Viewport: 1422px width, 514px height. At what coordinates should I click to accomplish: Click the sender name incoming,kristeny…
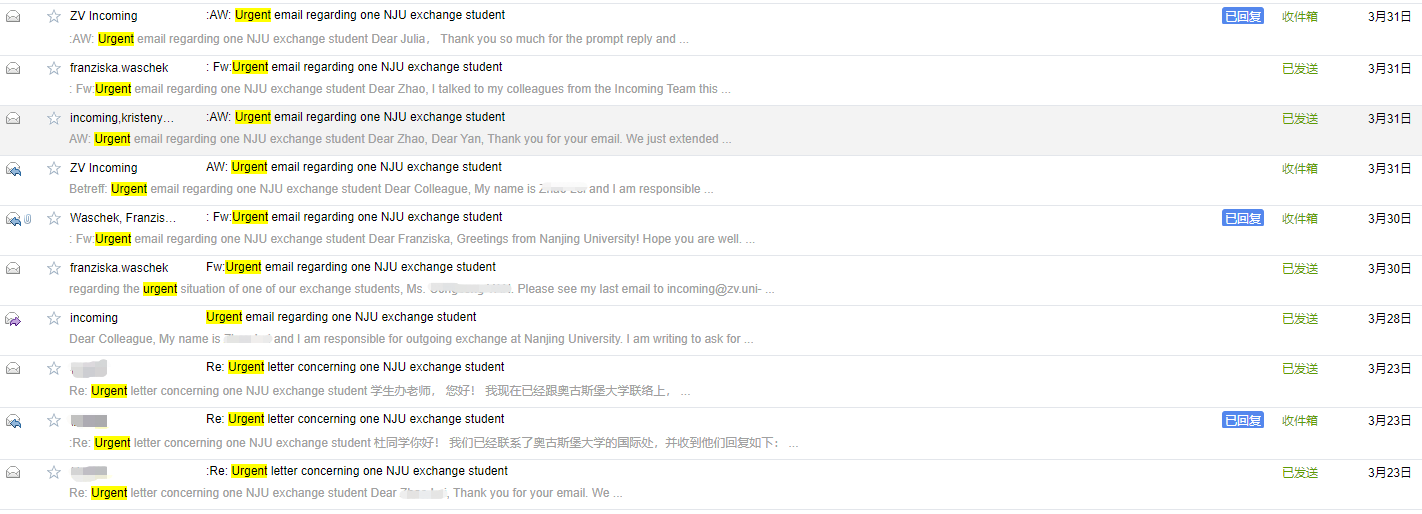(x=122, y=118)
